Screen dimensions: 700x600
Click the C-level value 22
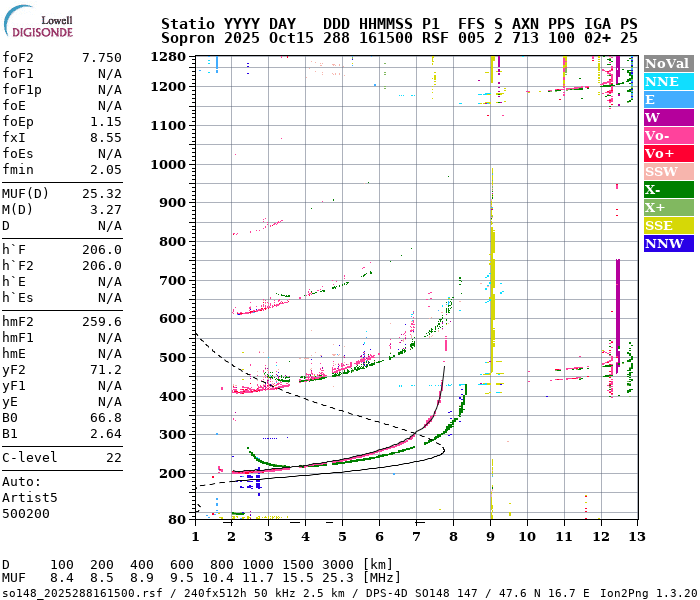113,457
